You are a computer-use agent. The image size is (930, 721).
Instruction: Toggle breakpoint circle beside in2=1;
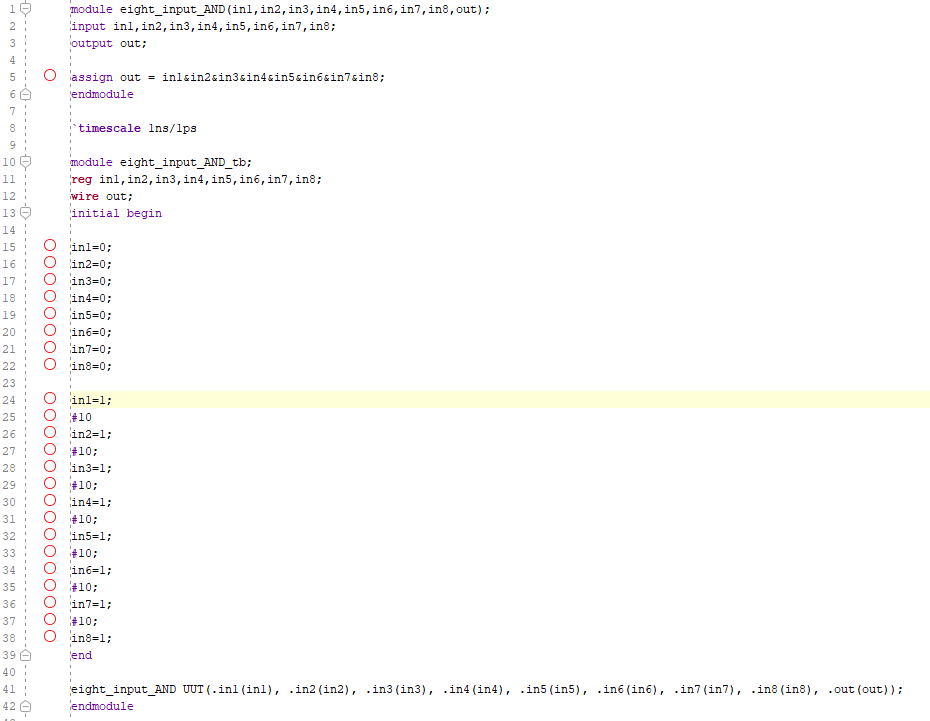pyautogui.click(x=50, y=432)
